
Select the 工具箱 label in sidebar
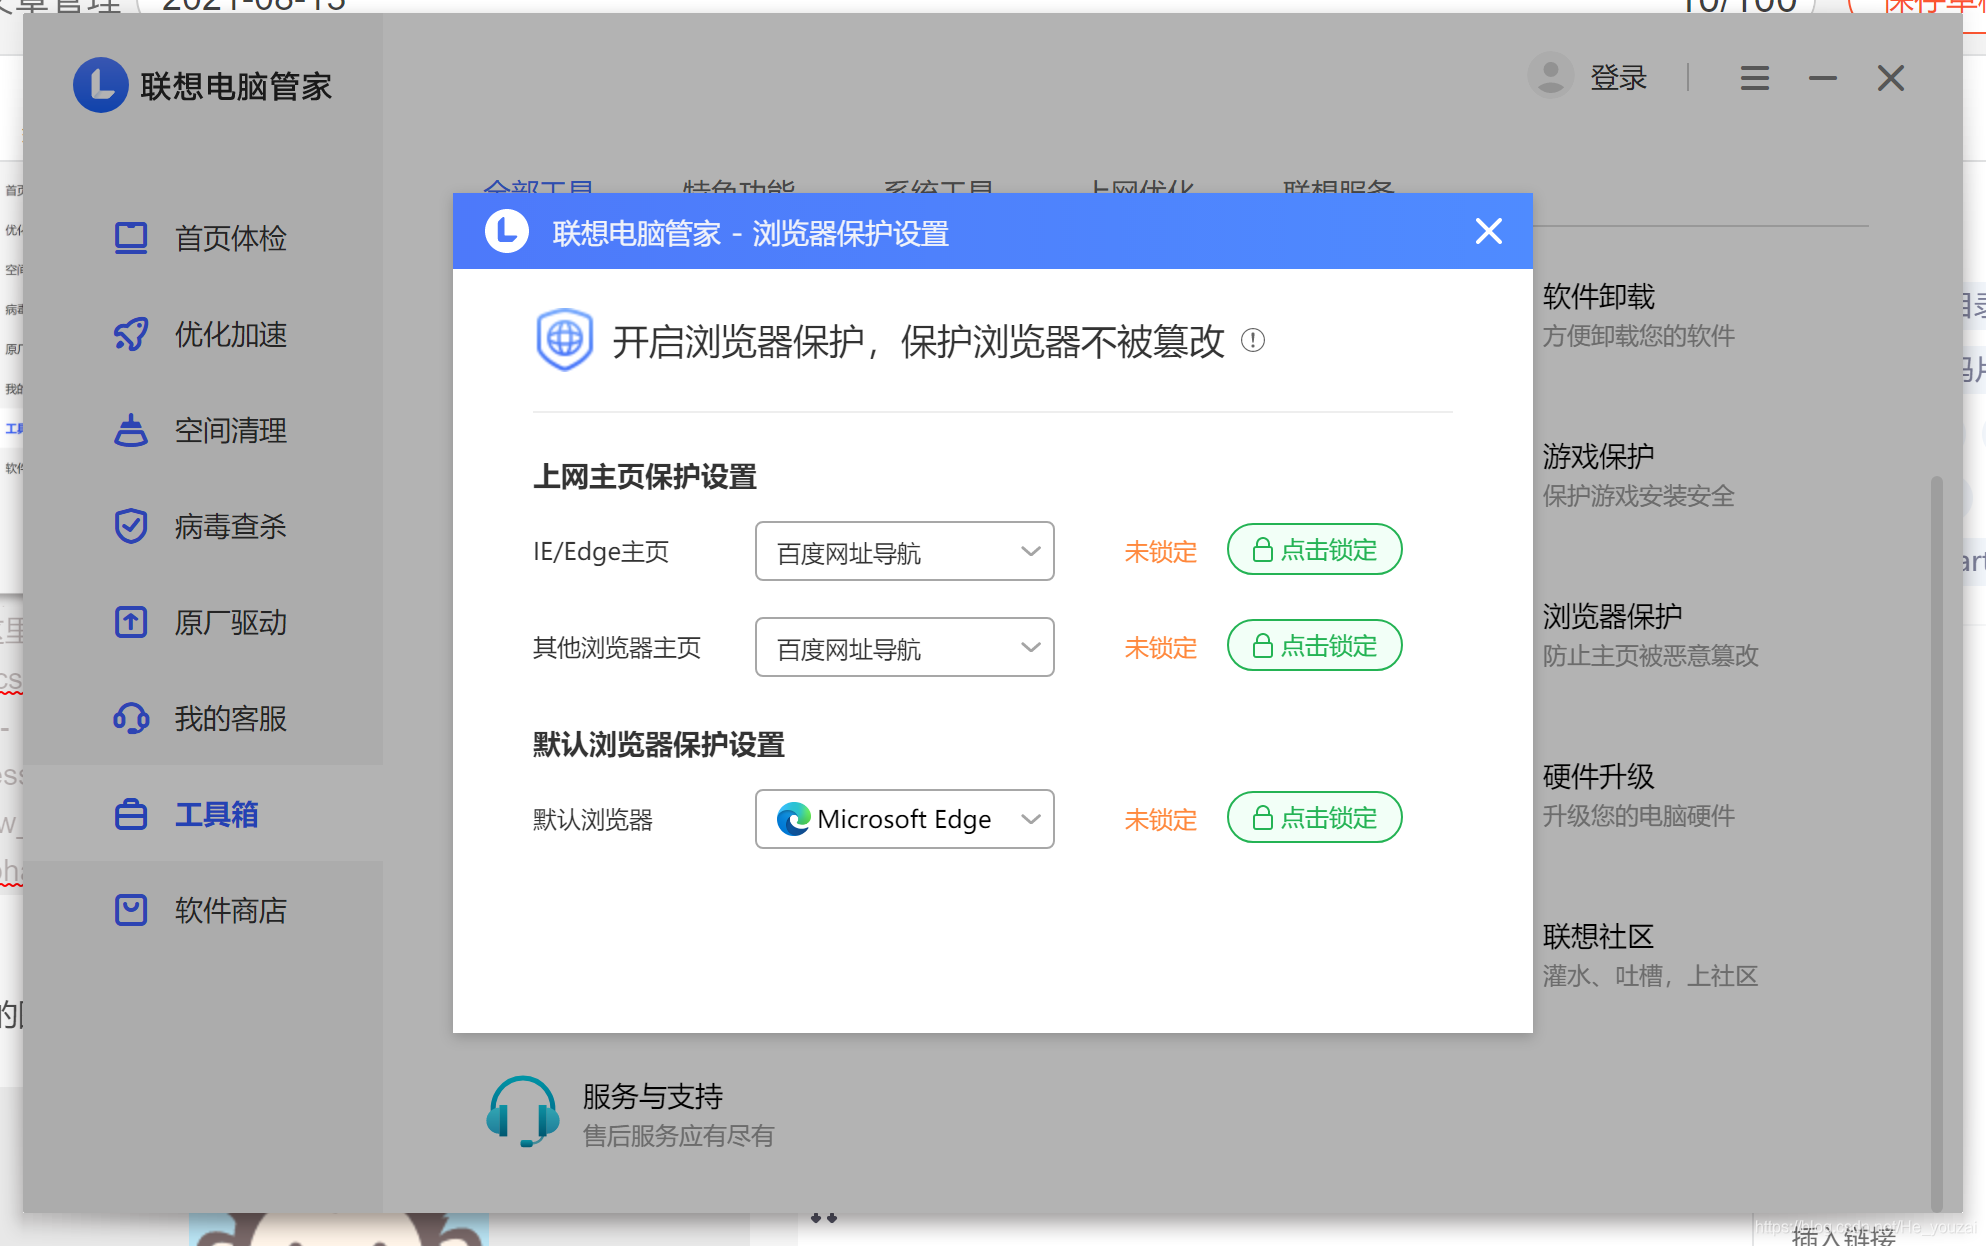pyautogui.click(x=217, y=814)
